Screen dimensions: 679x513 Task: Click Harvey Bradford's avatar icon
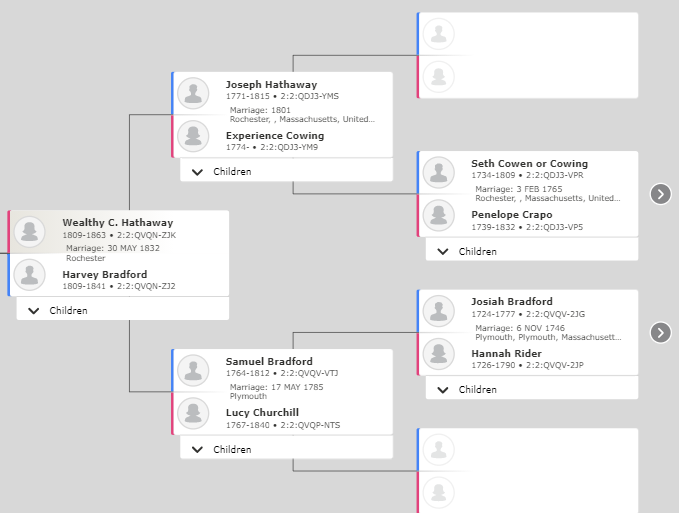[x=29, y=274]
